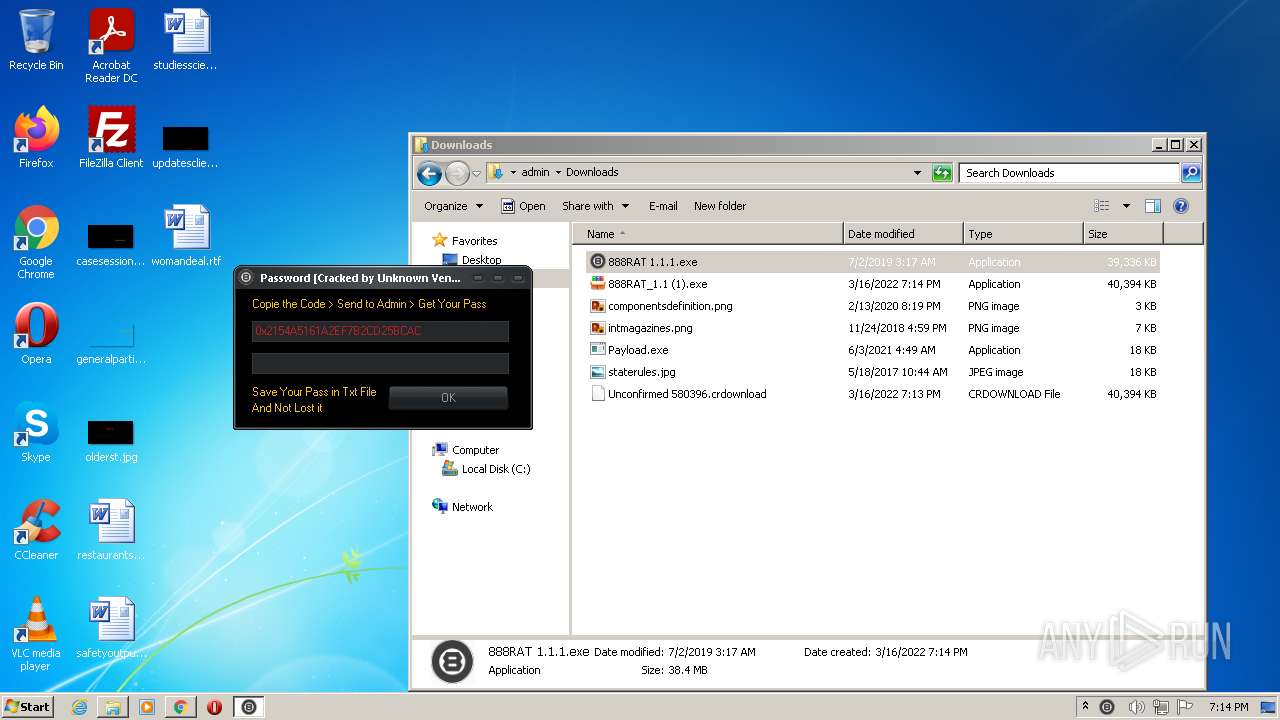Click the volume tray icon
The image size is (1280, 720).
tap(1136, 707)
